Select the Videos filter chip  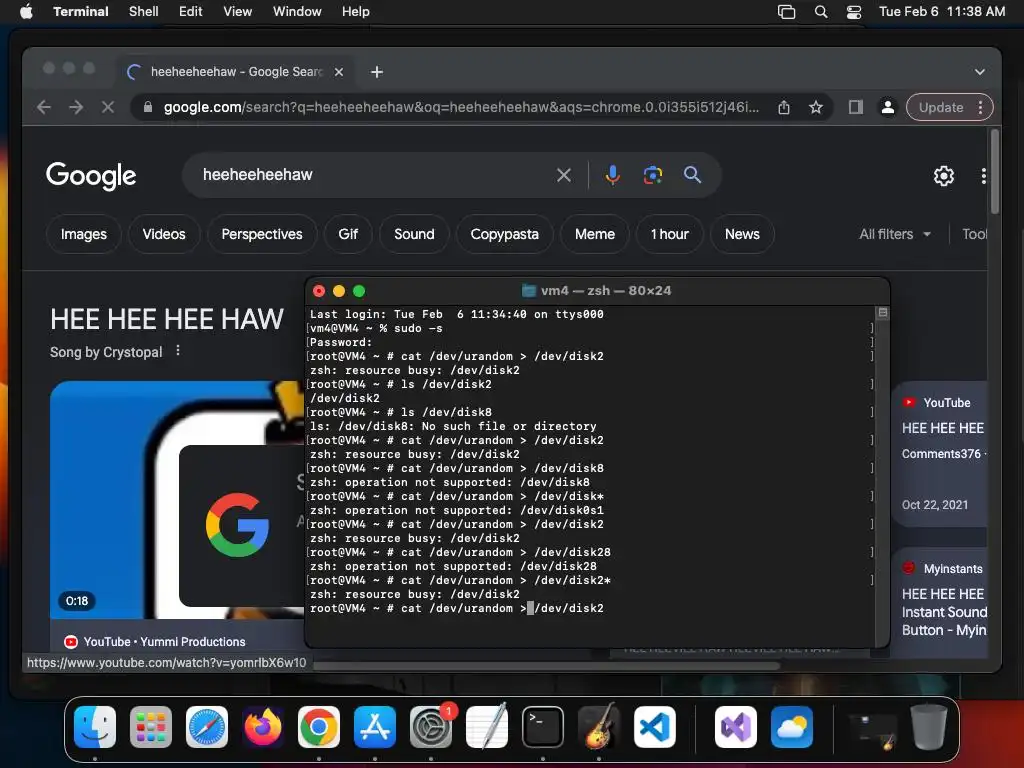pyautogui.click(x=164, y=234)
